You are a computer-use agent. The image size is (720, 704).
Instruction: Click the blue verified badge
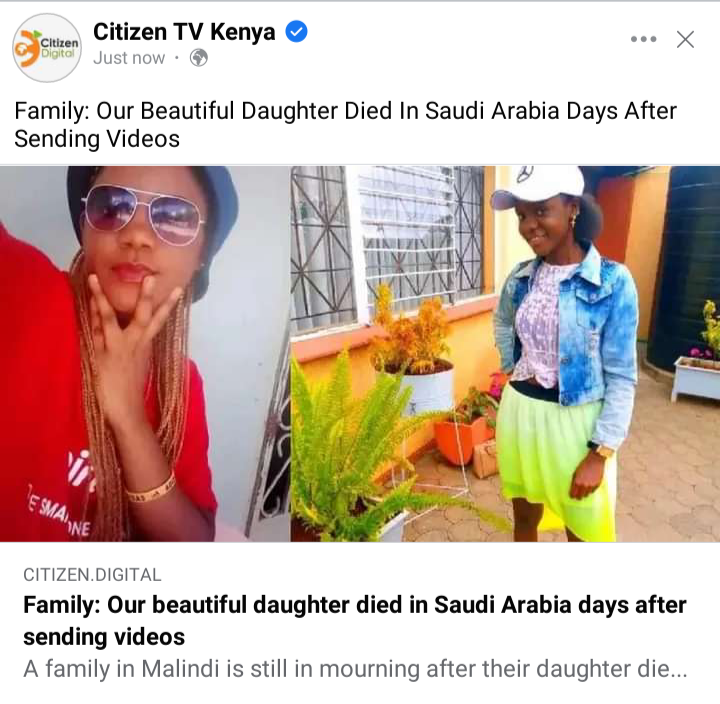pos(297,32)
